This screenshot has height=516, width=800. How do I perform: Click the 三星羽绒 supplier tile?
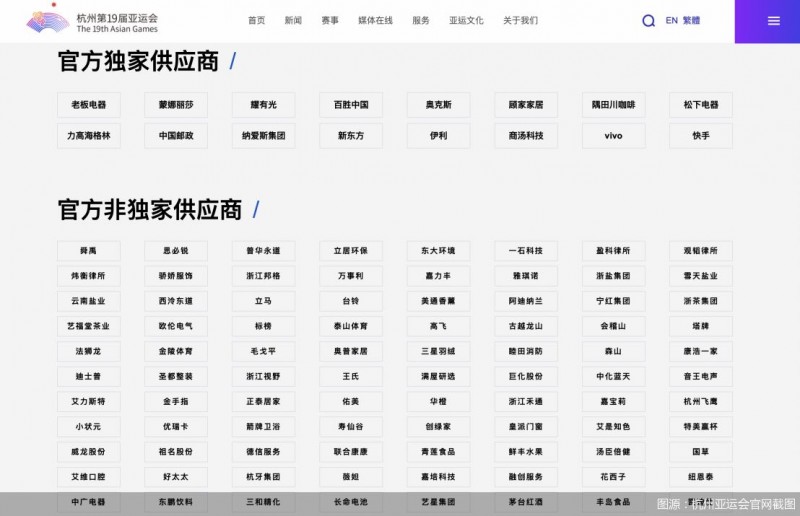click(438, 351)
